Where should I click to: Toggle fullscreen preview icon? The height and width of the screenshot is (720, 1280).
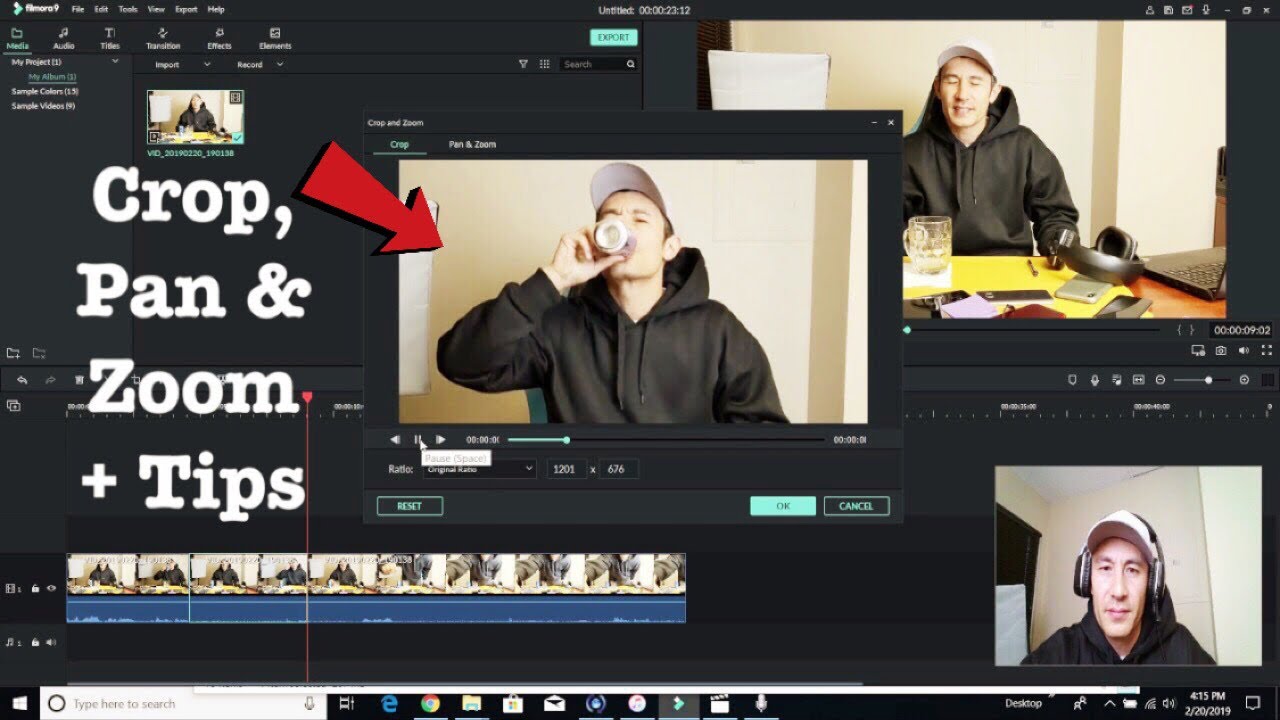pos(1267,351)
